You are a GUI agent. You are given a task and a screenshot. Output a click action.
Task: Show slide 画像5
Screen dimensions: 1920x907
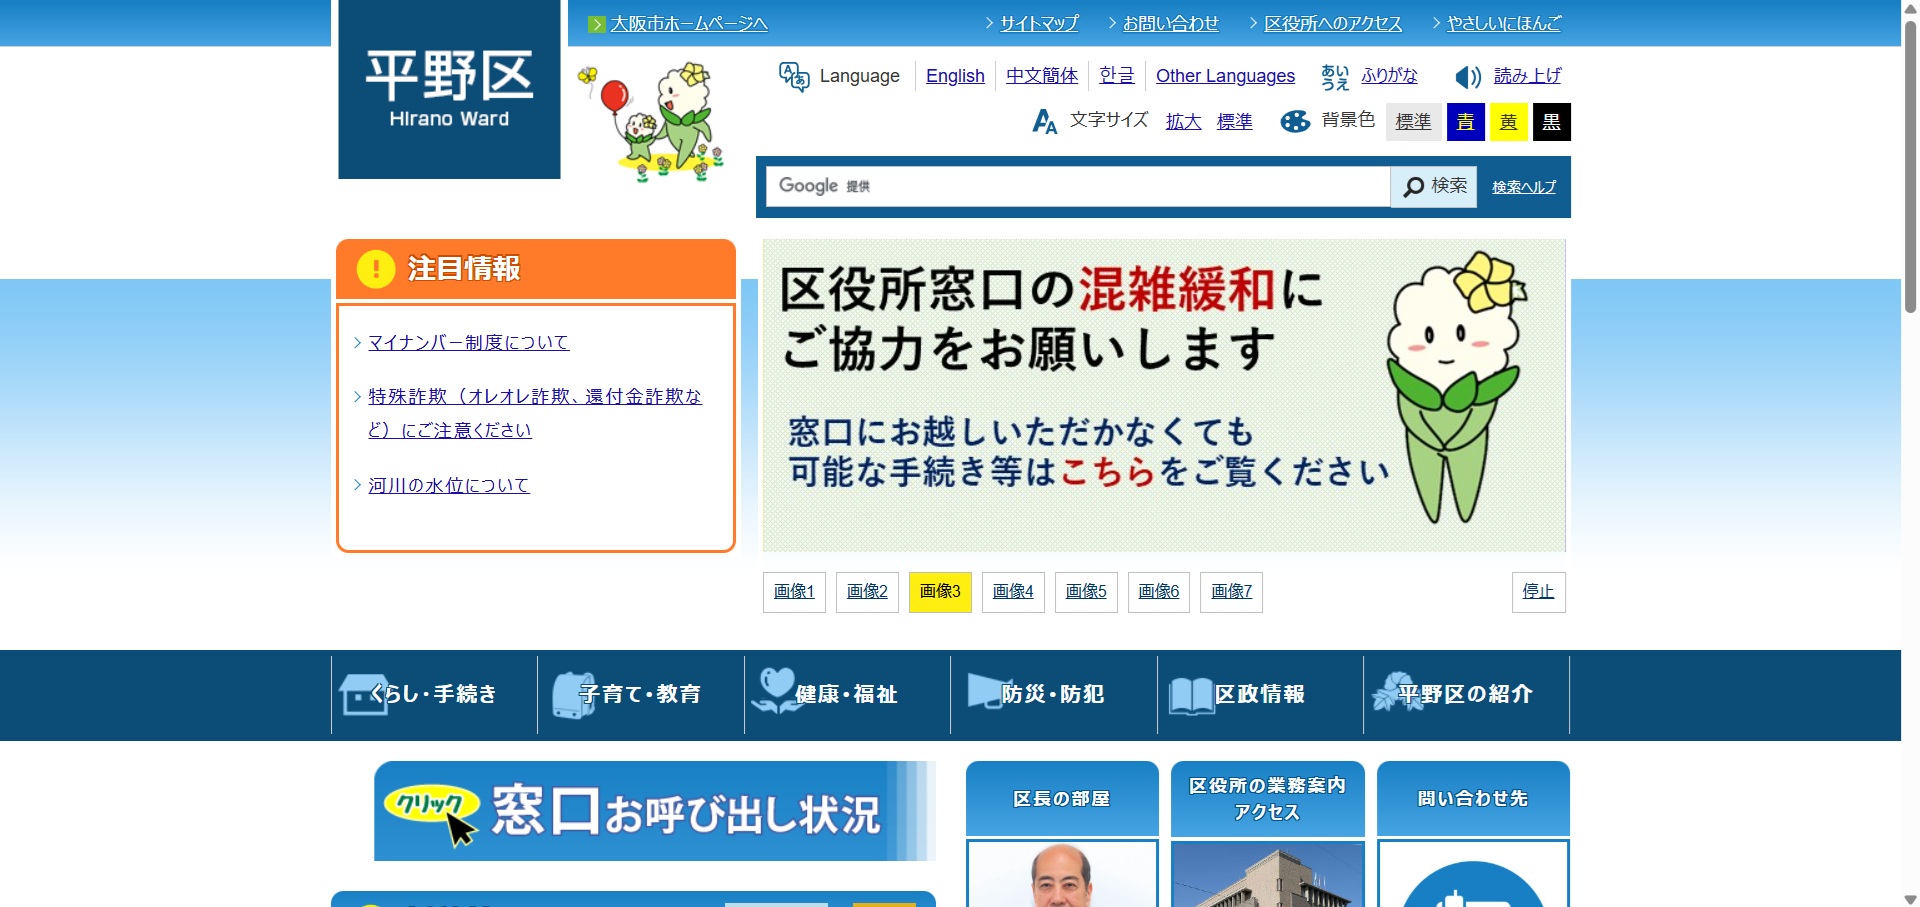pos(1086,592)
